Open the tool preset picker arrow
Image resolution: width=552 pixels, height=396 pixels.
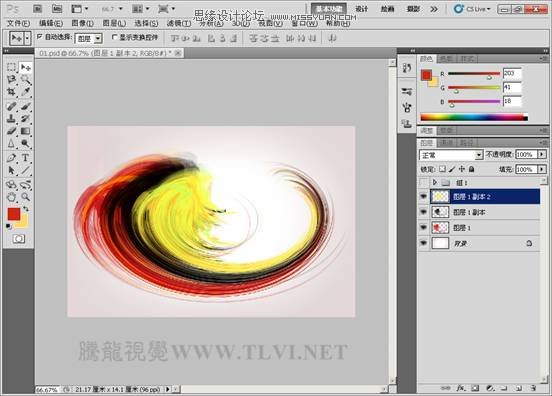point(27,38)
